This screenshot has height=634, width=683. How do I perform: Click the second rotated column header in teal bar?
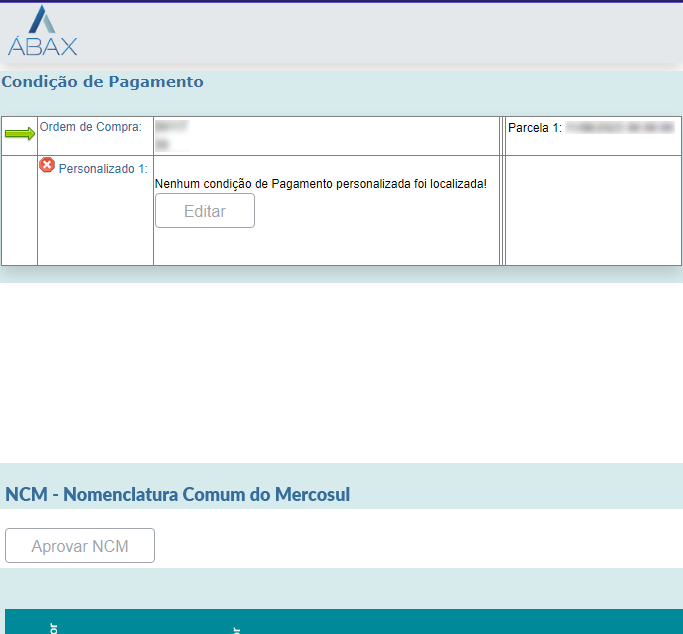click(x=236, y=628)
